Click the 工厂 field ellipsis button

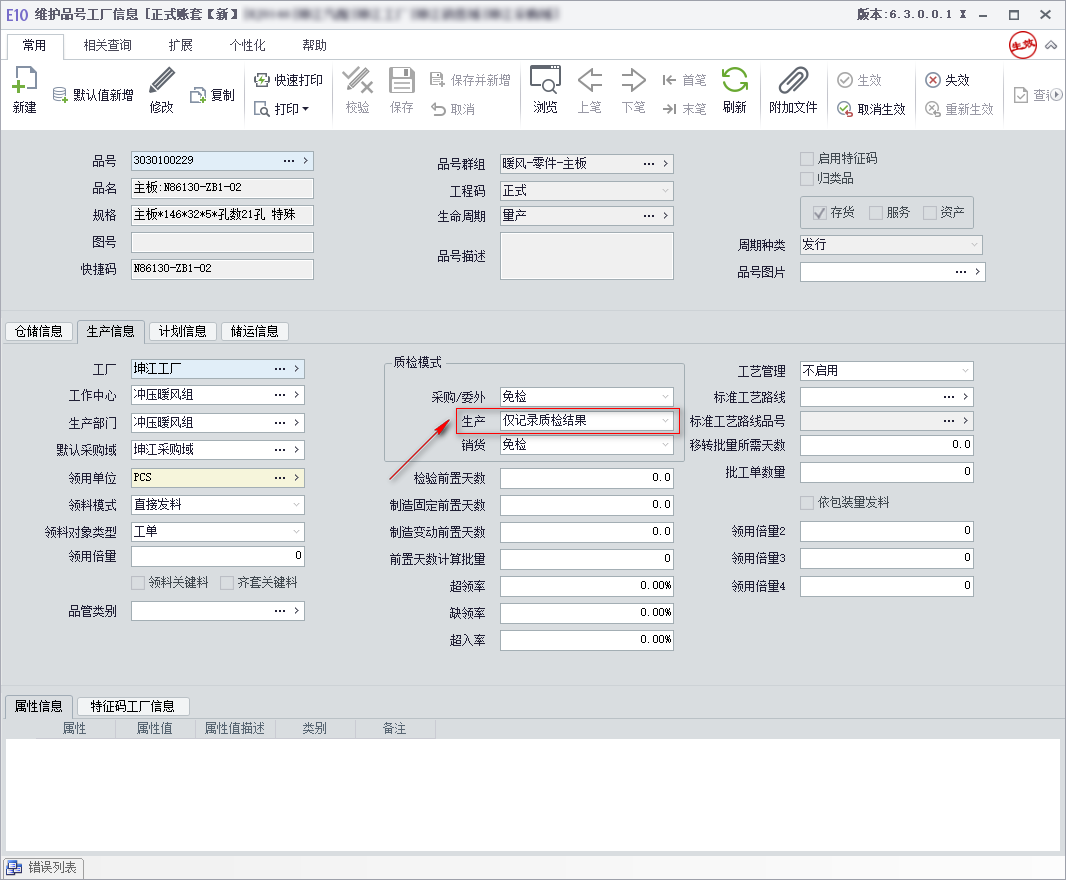coord(280,369)
